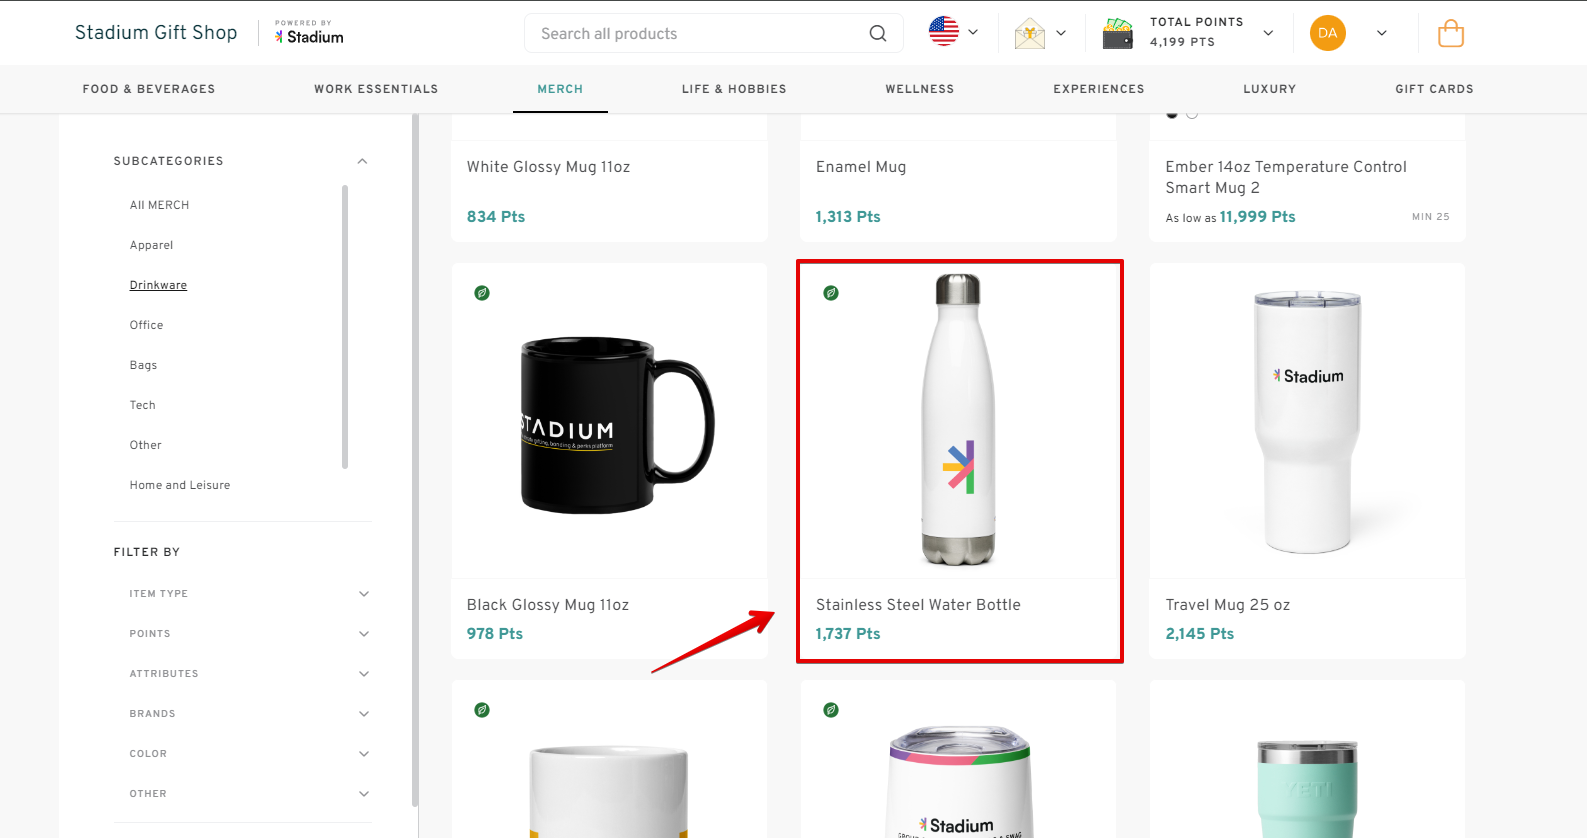This screenshot has width=1587, height=838.
Task: Open the DA user avatar
Action: pos(1327,33)
